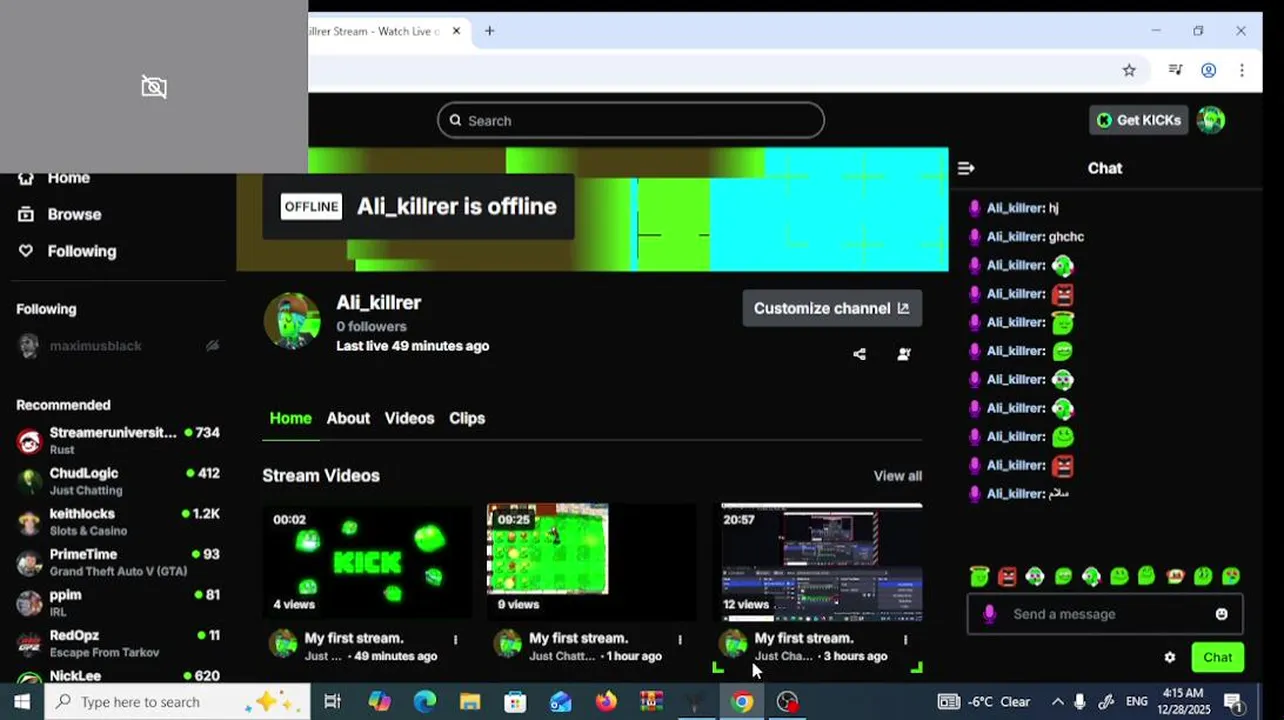Open Following in left sidebar
The width and height of the screenshot is (1284, 720).
[x=67, y=251]
